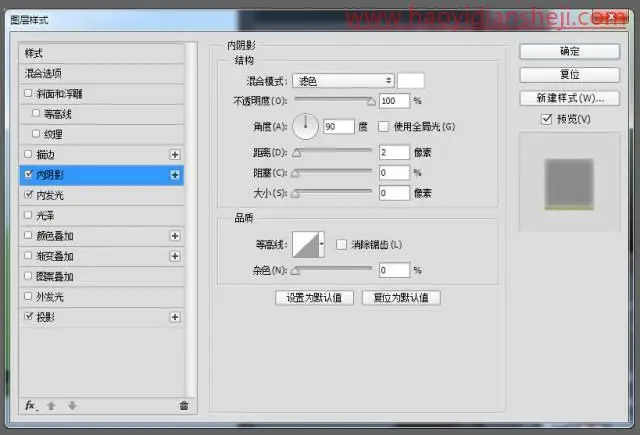The width and height of the screenshot is (640, 435).
Task: Click the 复位 button
Action: point(569,75)
